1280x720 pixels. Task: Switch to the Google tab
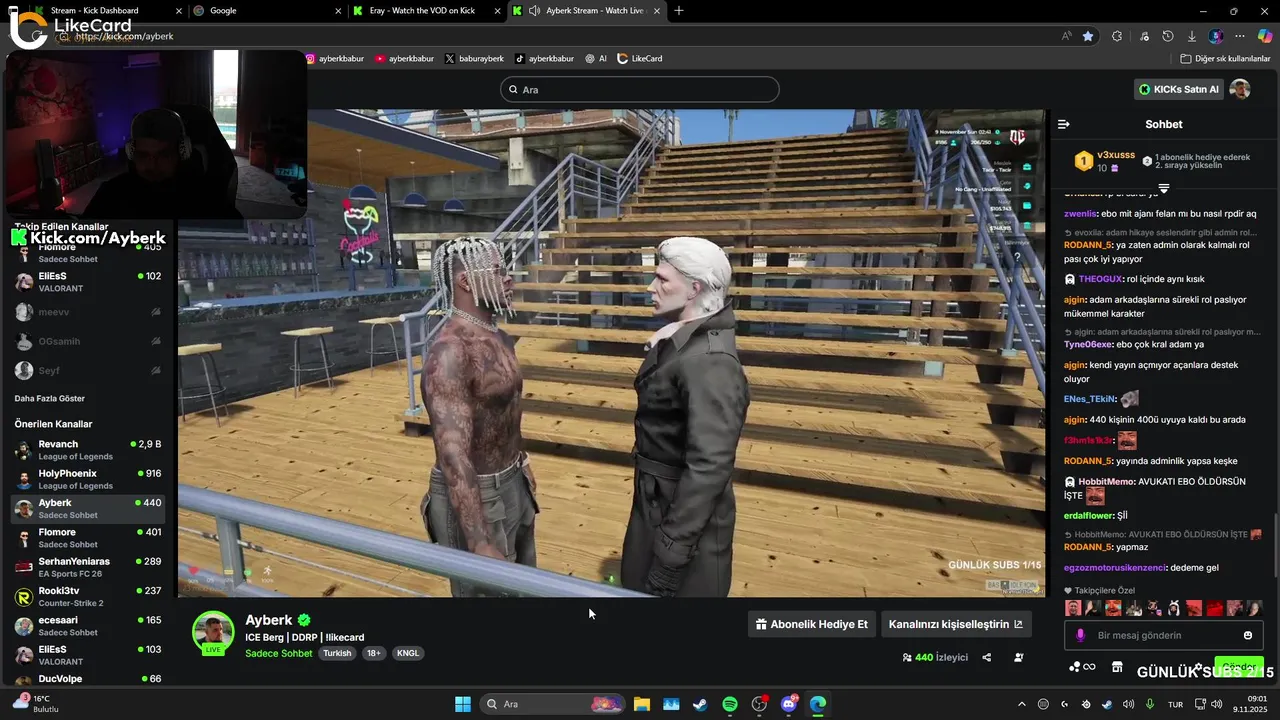click(265, 11)
